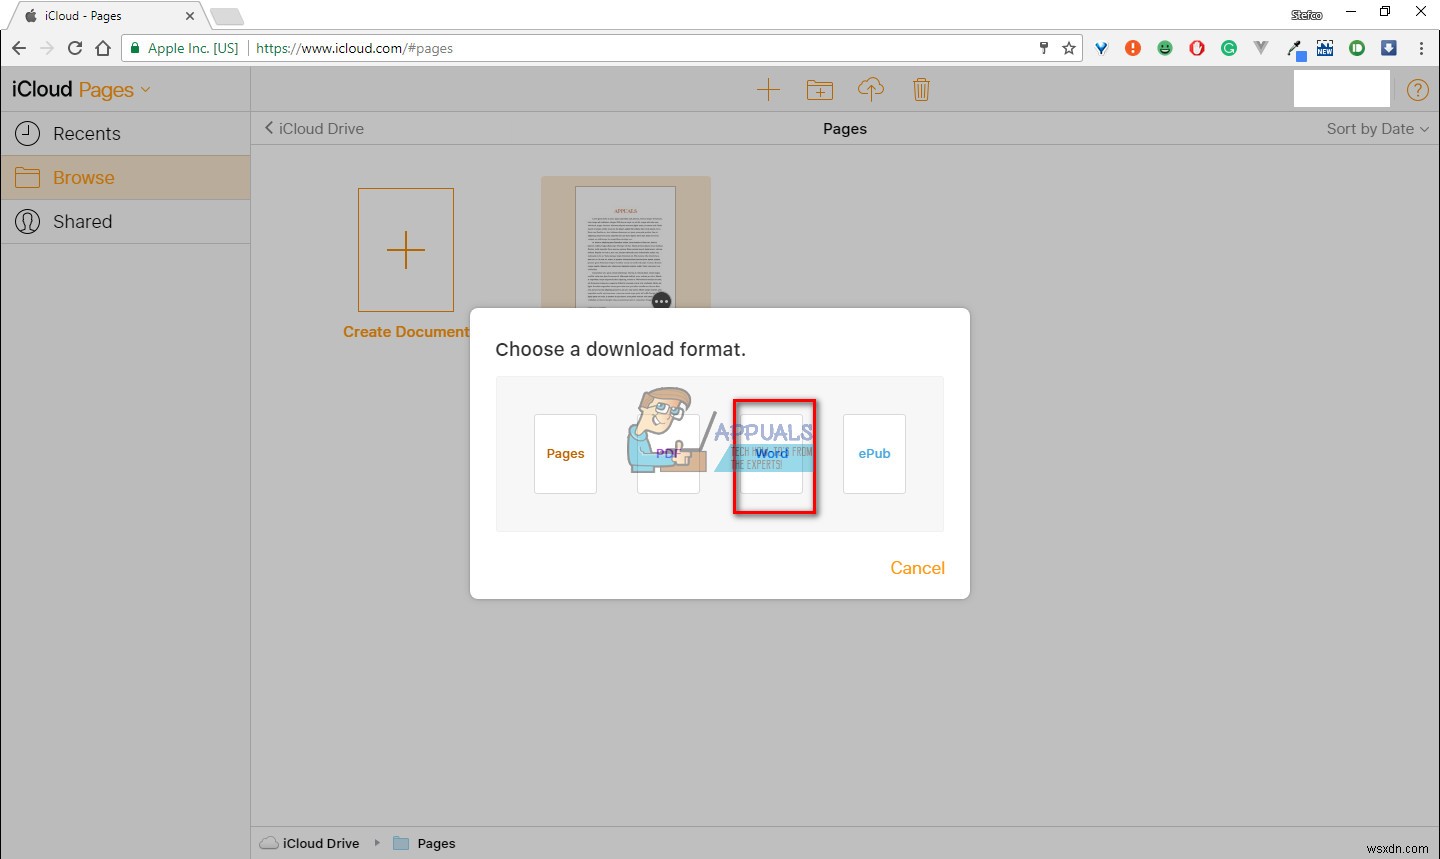Click the Create Document tile
This screenshot has height=859, width=1440.
(x=406, y=264)
